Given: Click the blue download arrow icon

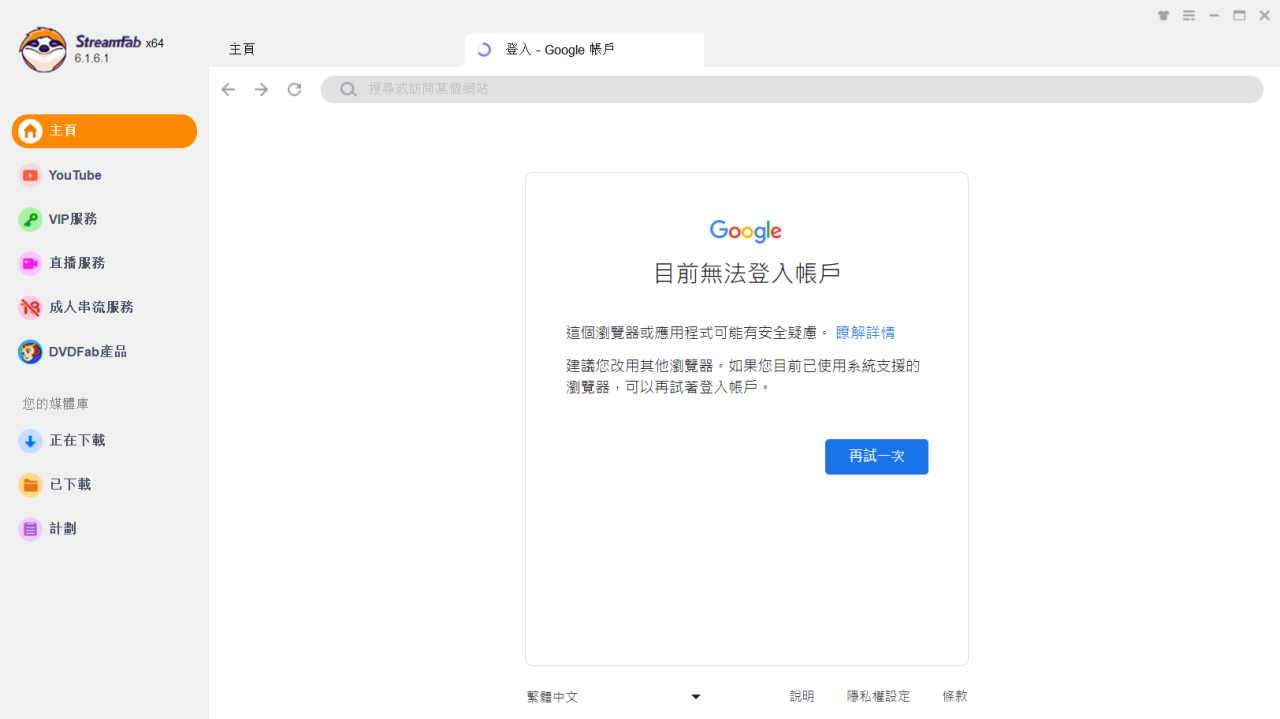Looking at the screenshot, I should click(x=30, y=441).
